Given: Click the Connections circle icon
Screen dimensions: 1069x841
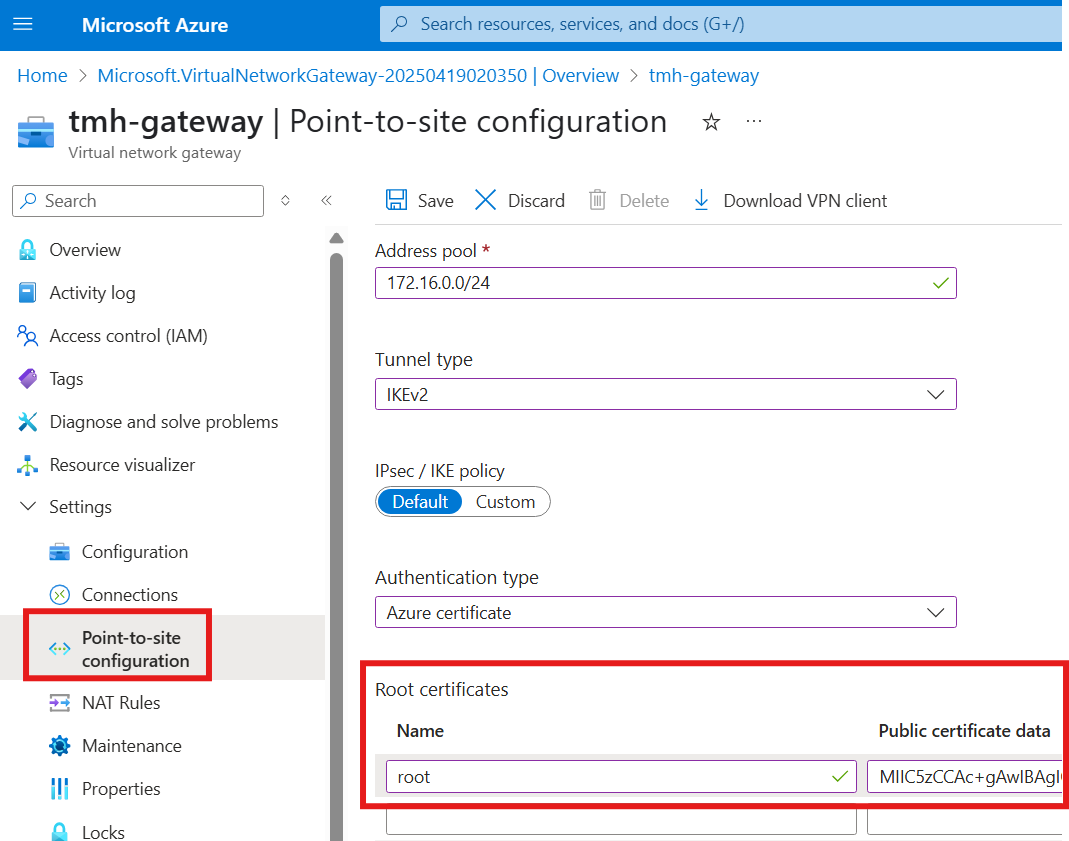Looking at the screenshot, I should 60,594.
